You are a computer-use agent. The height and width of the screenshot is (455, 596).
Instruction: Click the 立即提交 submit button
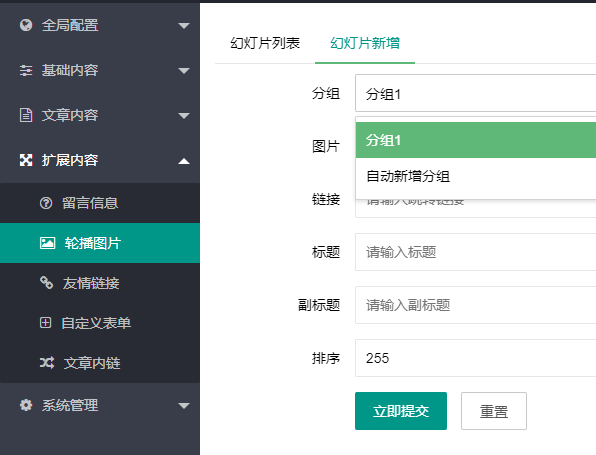point(401,411)
